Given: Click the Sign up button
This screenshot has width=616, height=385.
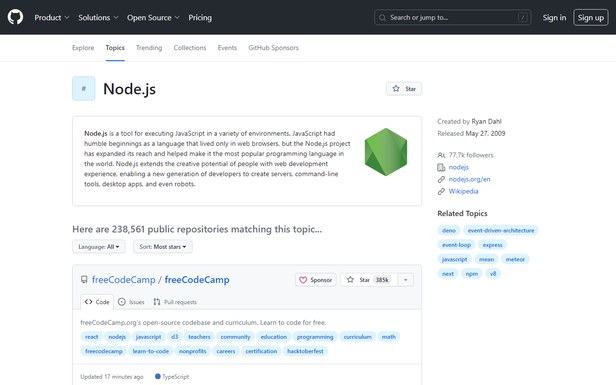Looking at the screenshot, I should point(591,18).
